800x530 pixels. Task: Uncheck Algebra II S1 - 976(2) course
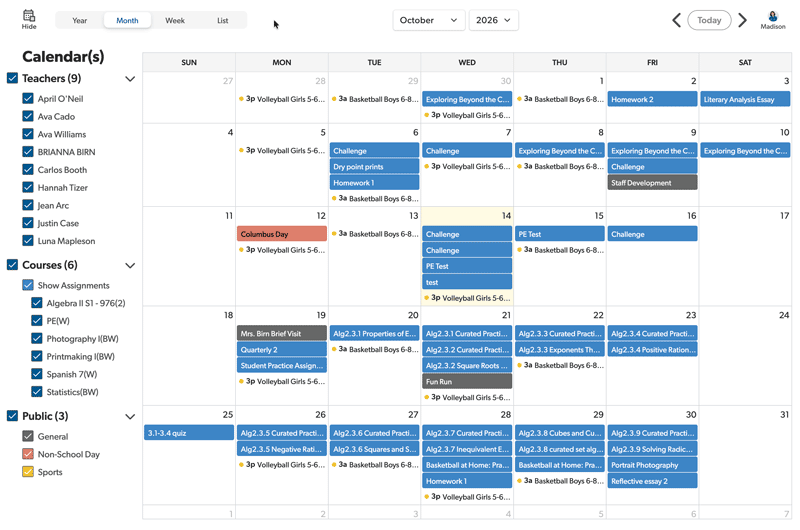(37, 303)
